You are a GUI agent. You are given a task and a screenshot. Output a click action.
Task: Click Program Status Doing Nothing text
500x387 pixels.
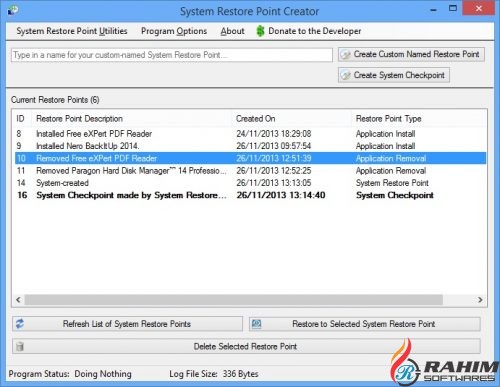click(x=70, y=374)
